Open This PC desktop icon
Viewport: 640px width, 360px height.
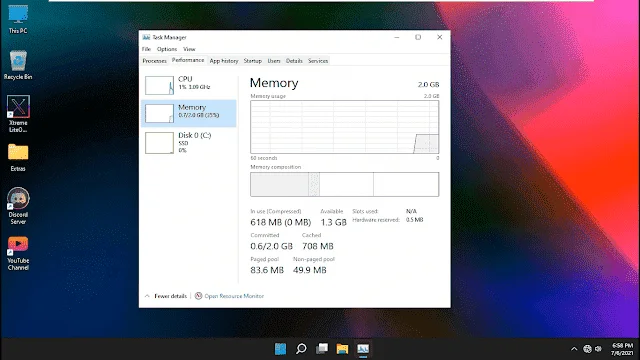[x=18, y=19]
